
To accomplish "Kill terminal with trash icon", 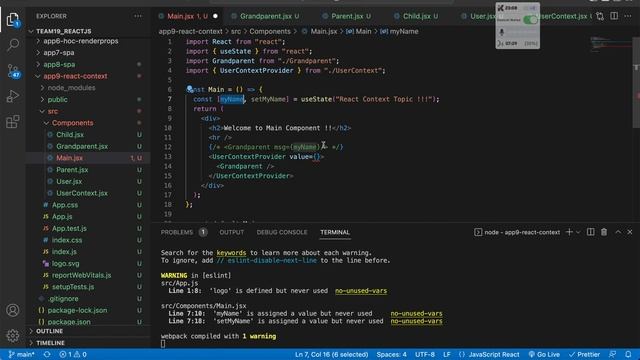I will click(x=604, y=232).
